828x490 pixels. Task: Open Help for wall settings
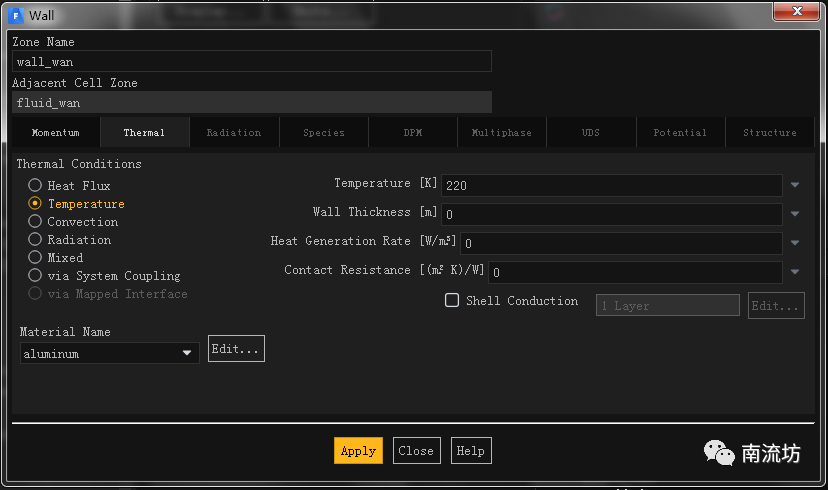(471, 451)
